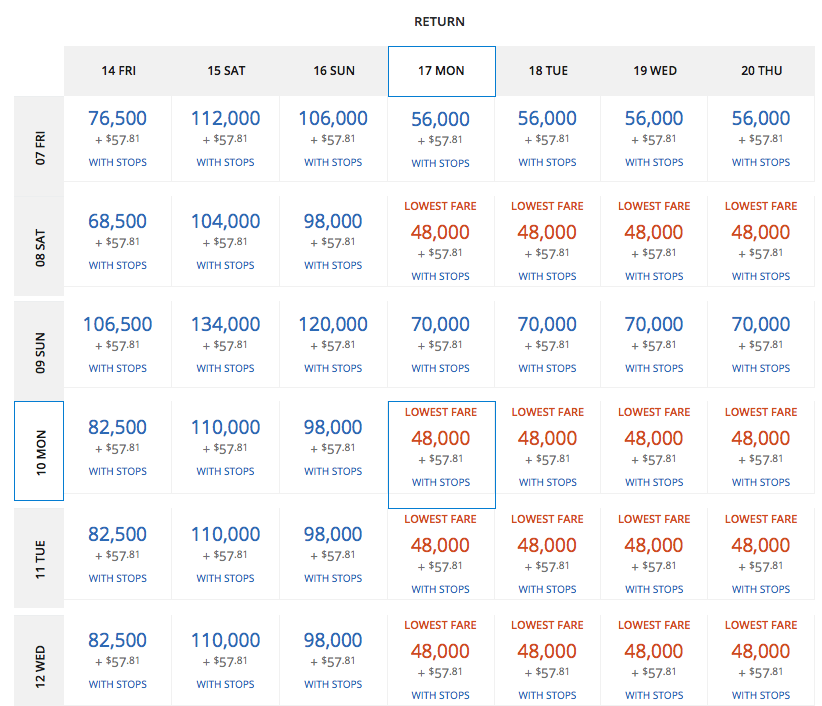Screen dimensions: 822x706
Task: Select the 17 MON return column header
Action: click(441, 71)
